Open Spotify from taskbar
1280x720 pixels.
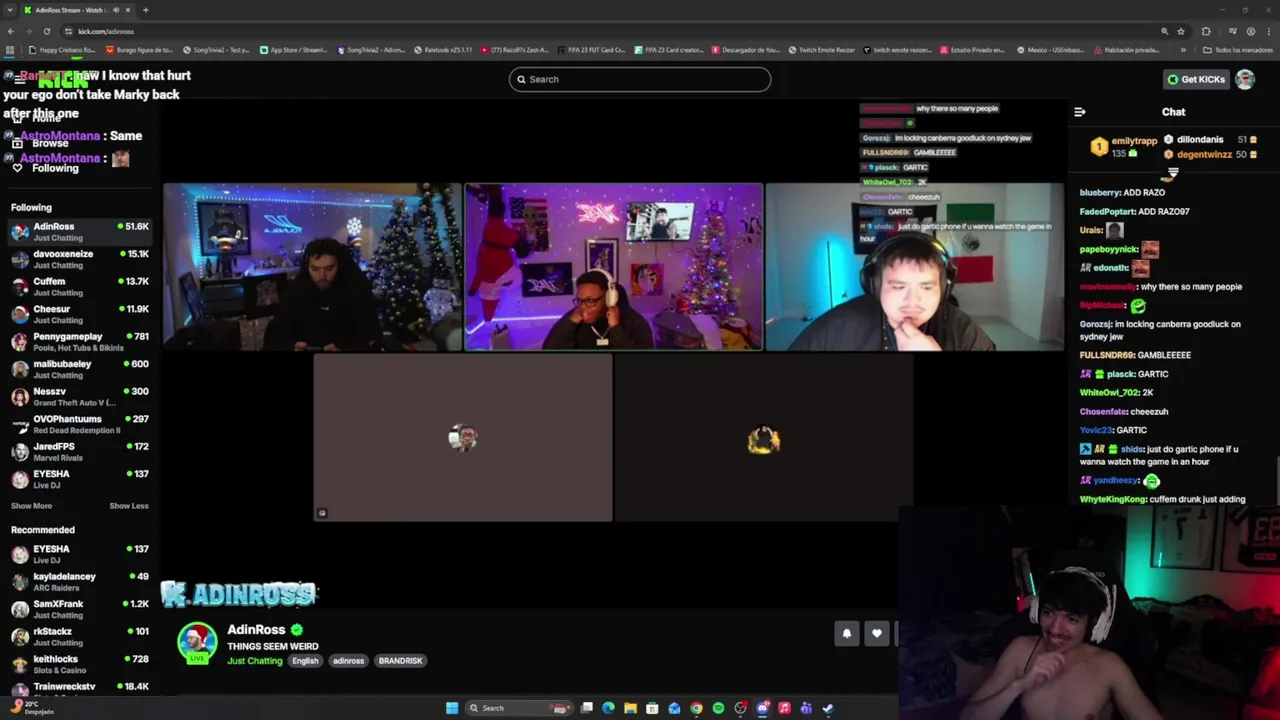[x=718, y=708]
